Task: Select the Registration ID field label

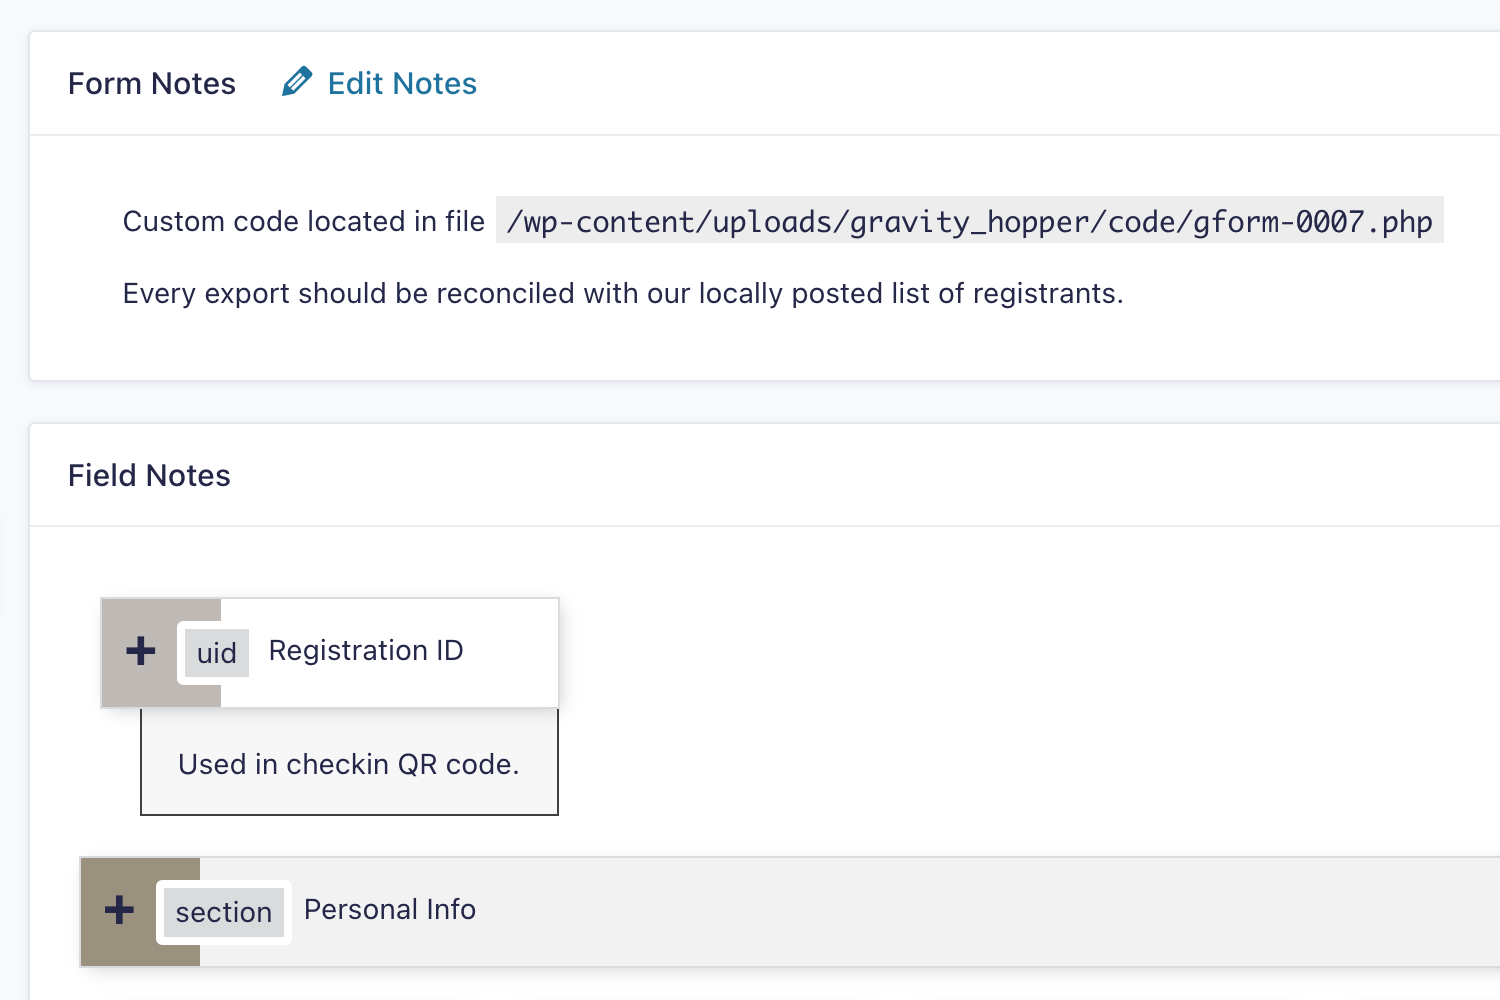Action: point(366,651)
